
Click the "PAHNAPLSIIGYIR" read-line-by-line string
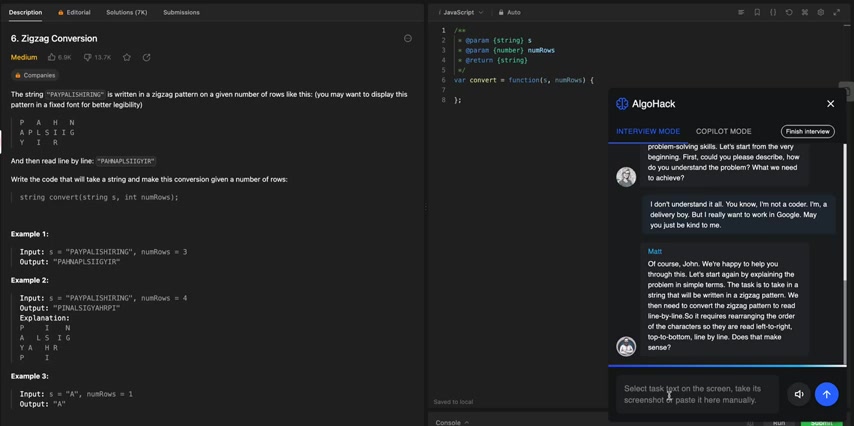pyautogui.click(x=126, y=161)
